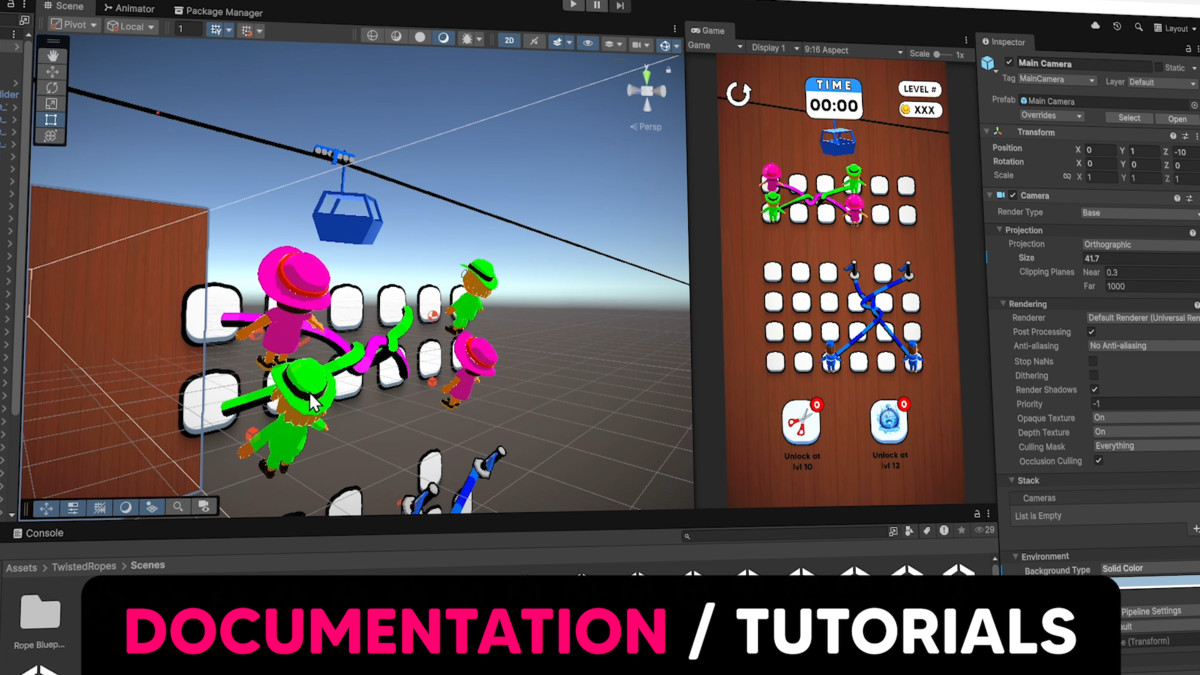Viewport: 1200px width, 675px height.
Task: Toggle the Static checkbox
Action: (1159, 68)
